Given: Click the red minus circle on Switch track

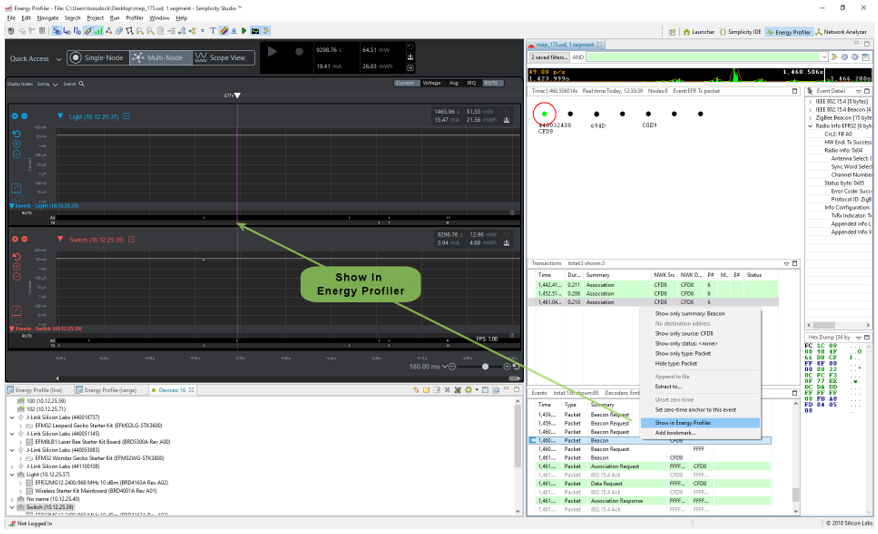Looking at the screenshot, I should pos(24,239).
